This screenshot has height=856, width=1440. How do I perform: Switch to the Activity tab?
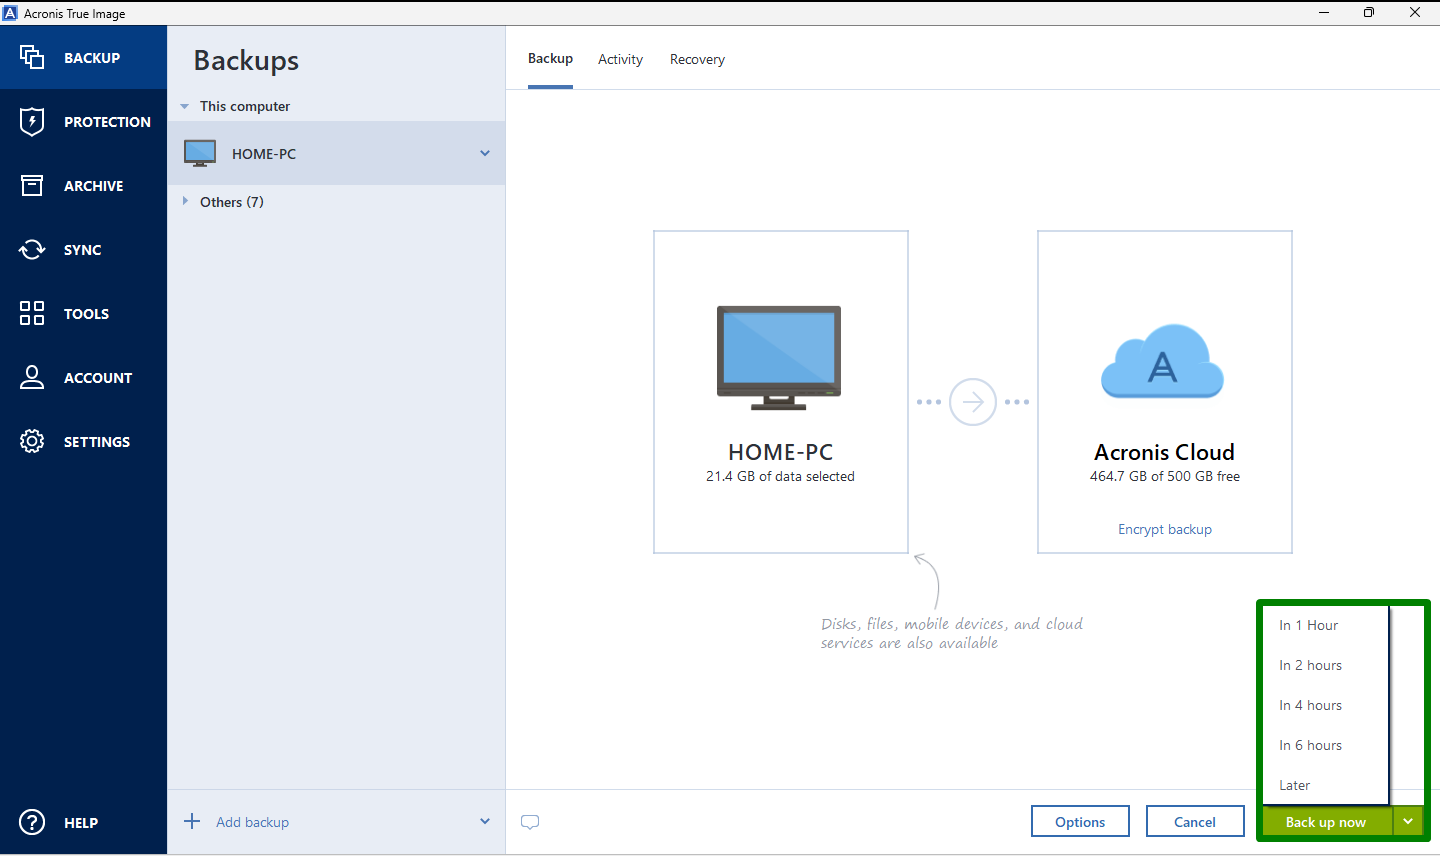click(x=620, y=59)
